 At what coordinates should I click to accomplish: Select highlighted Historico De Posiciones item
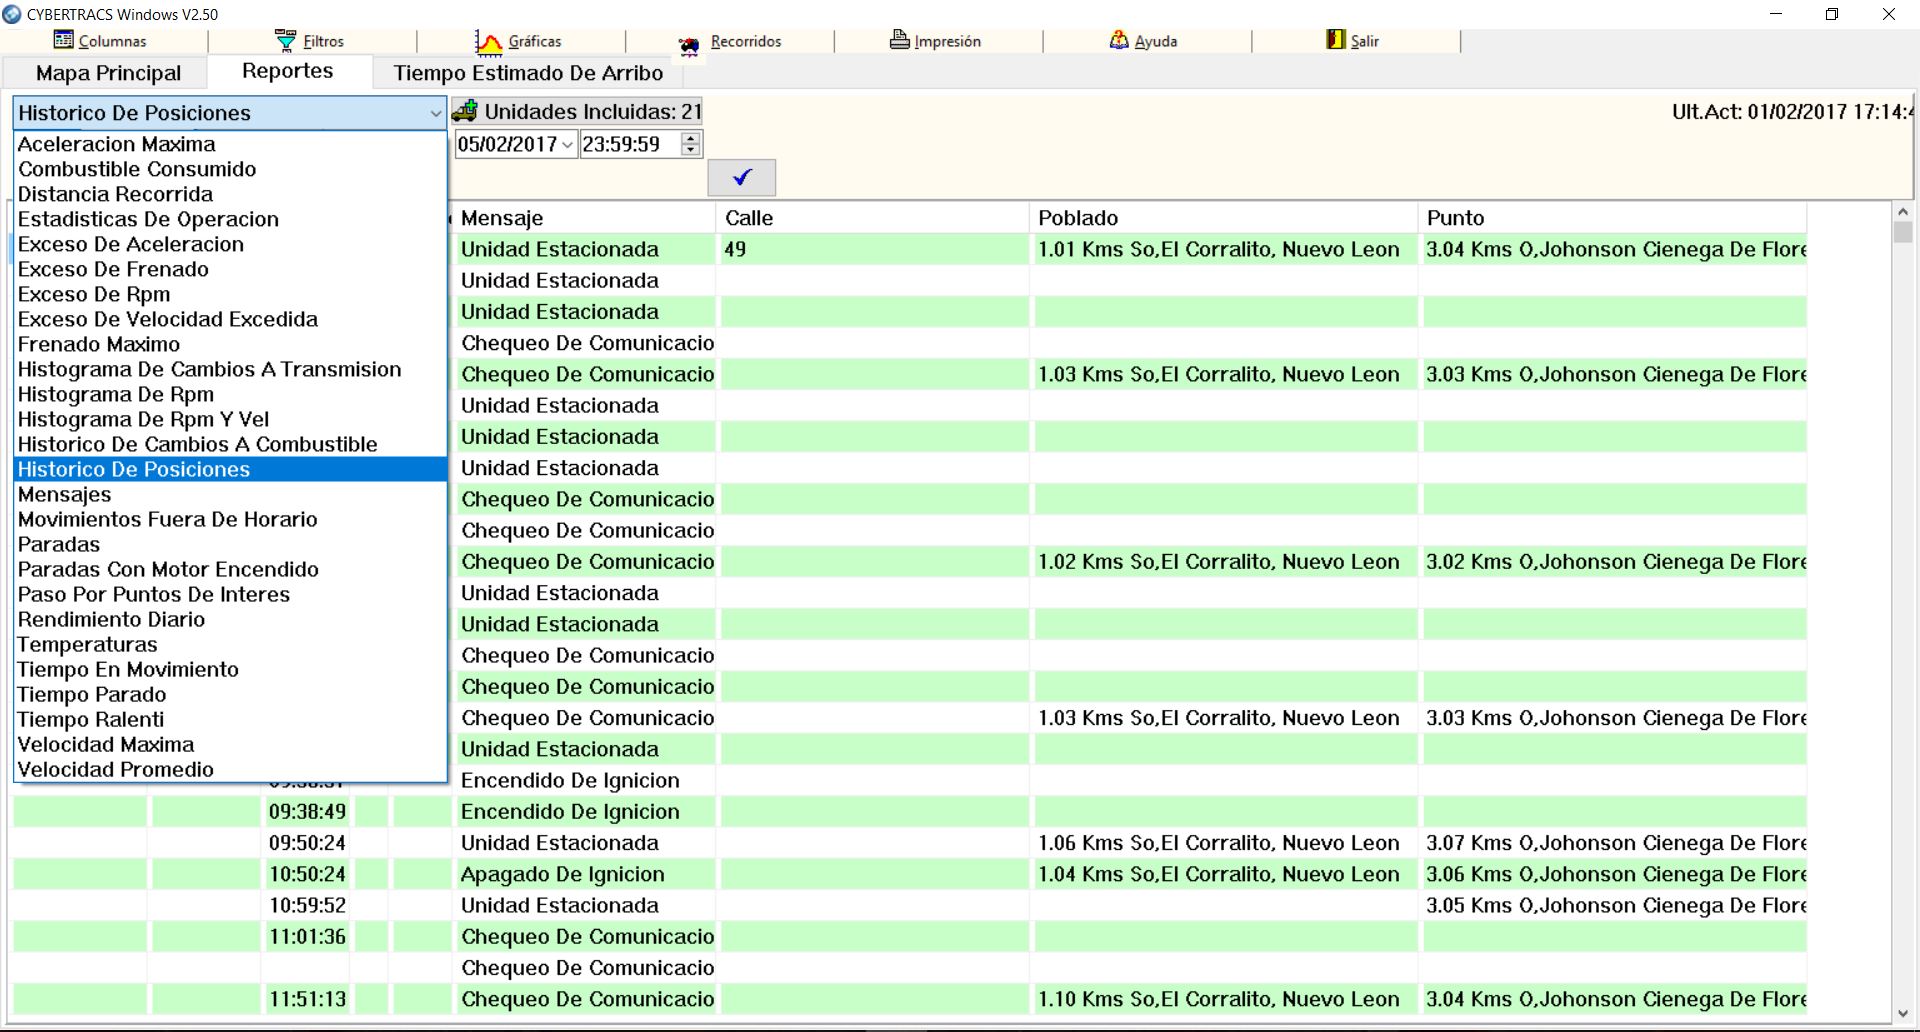click(230, 469)
